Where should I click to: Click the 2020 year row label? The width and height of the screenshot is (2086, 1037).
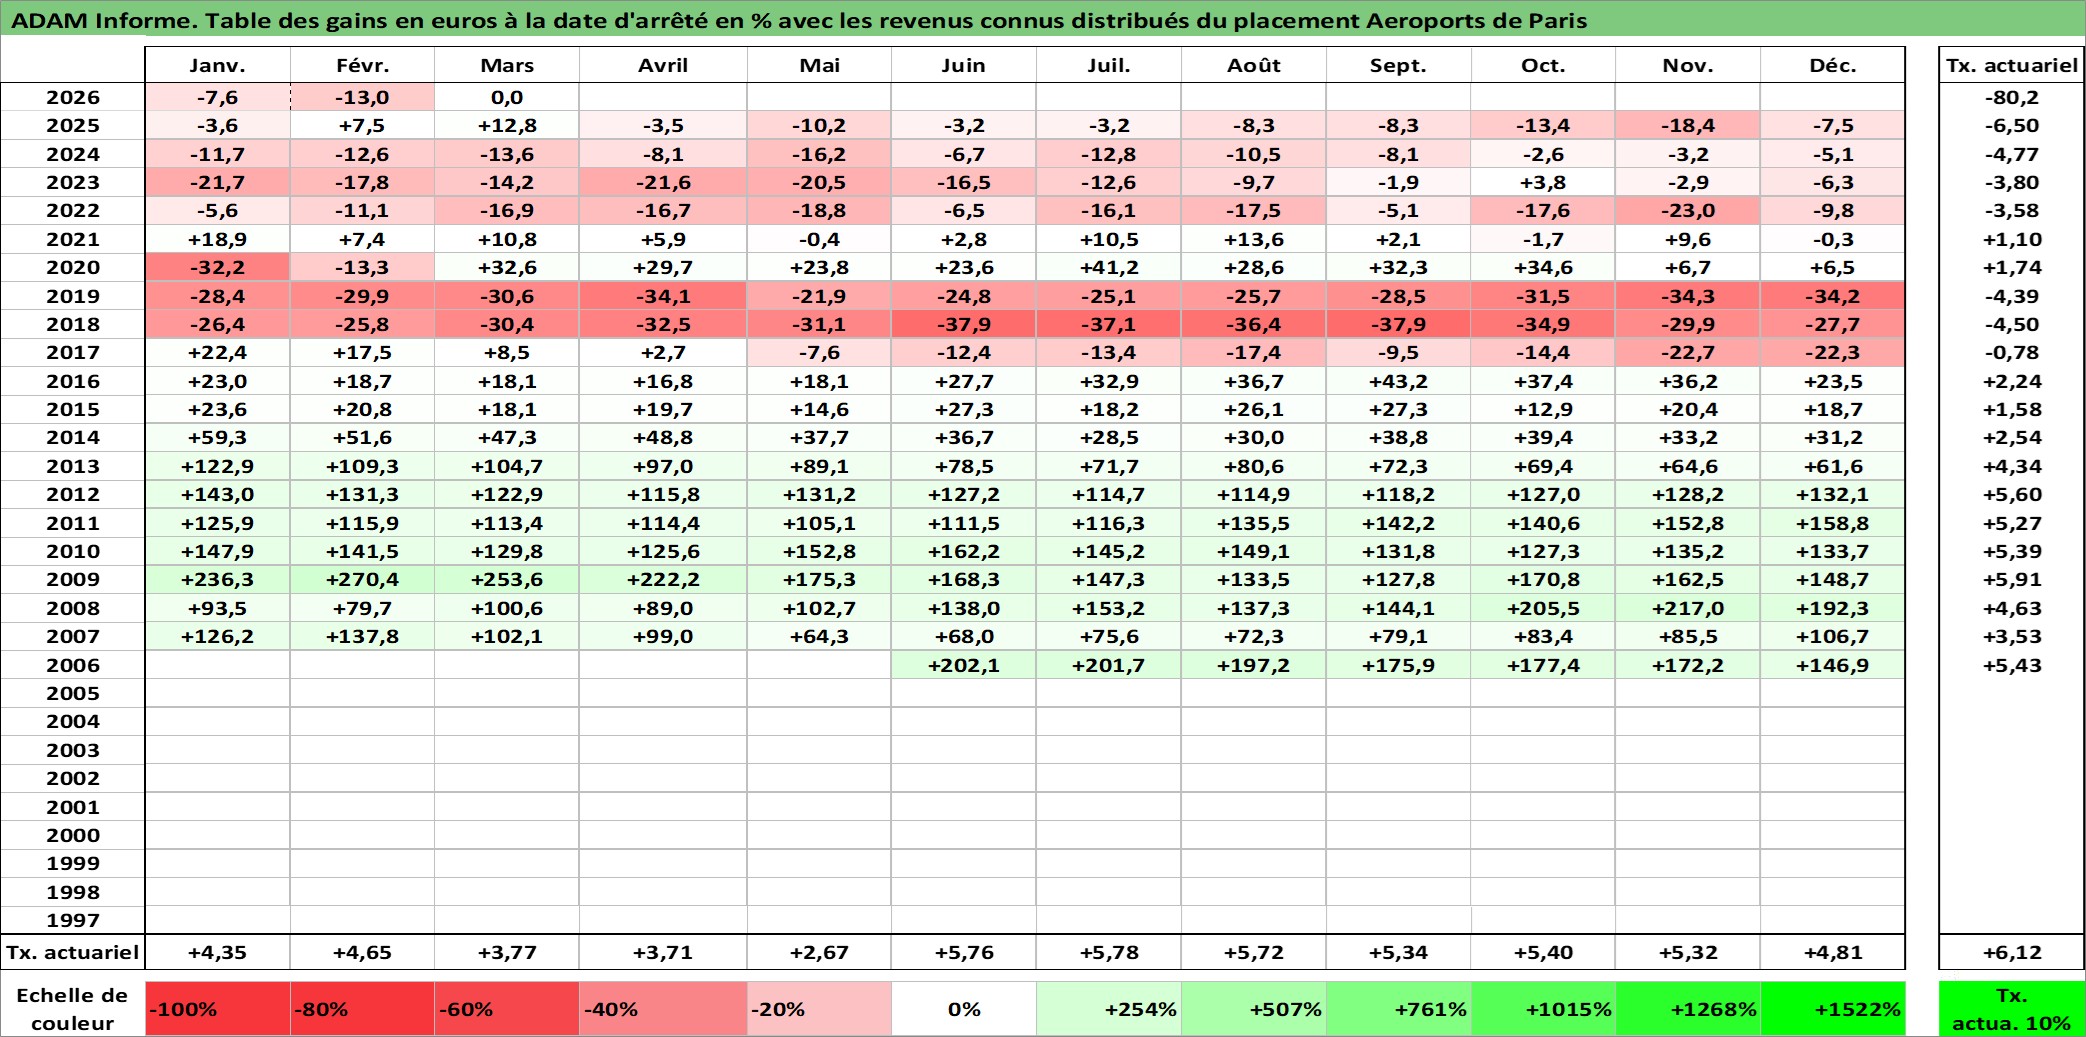pos(73,267)
